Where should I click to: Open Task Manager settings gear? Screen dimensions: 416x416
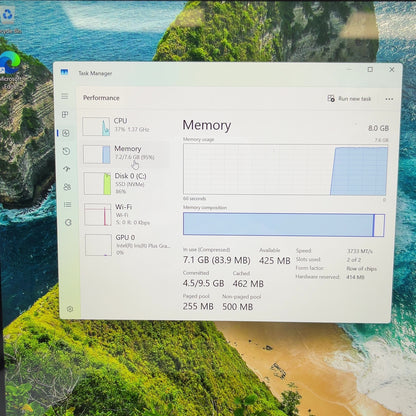coord(70,309)
